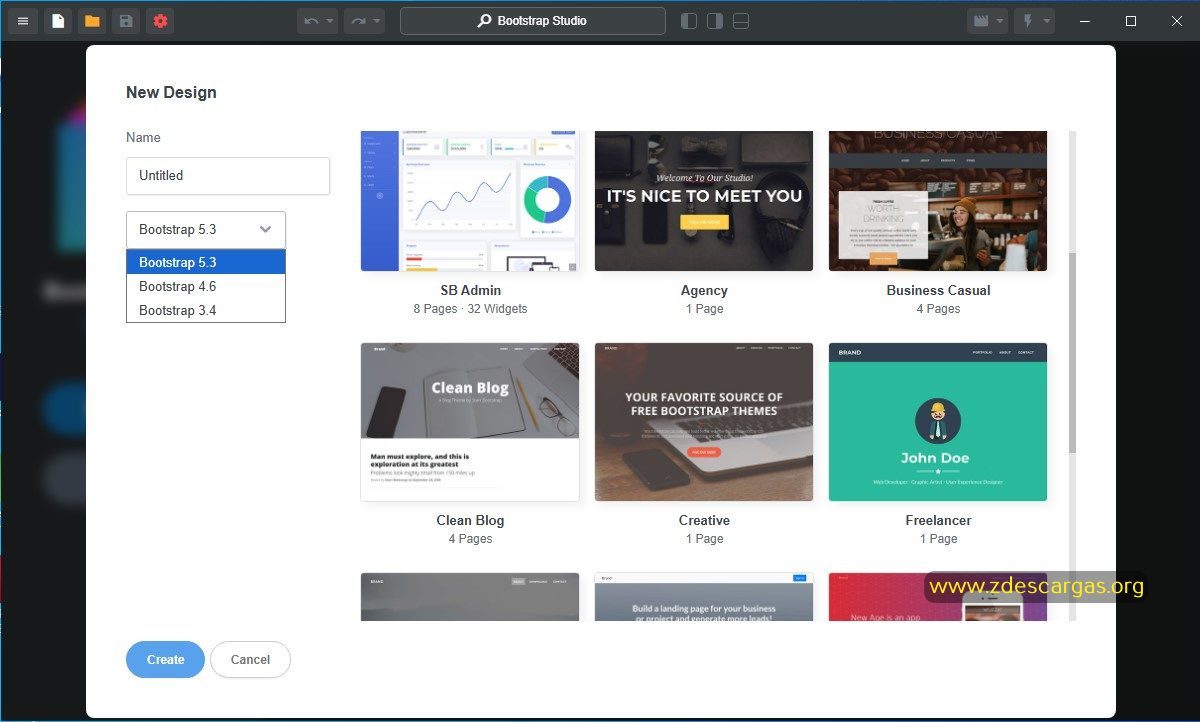
Task: Click the Preview clapperboard icon
Action: pos(981,21)
